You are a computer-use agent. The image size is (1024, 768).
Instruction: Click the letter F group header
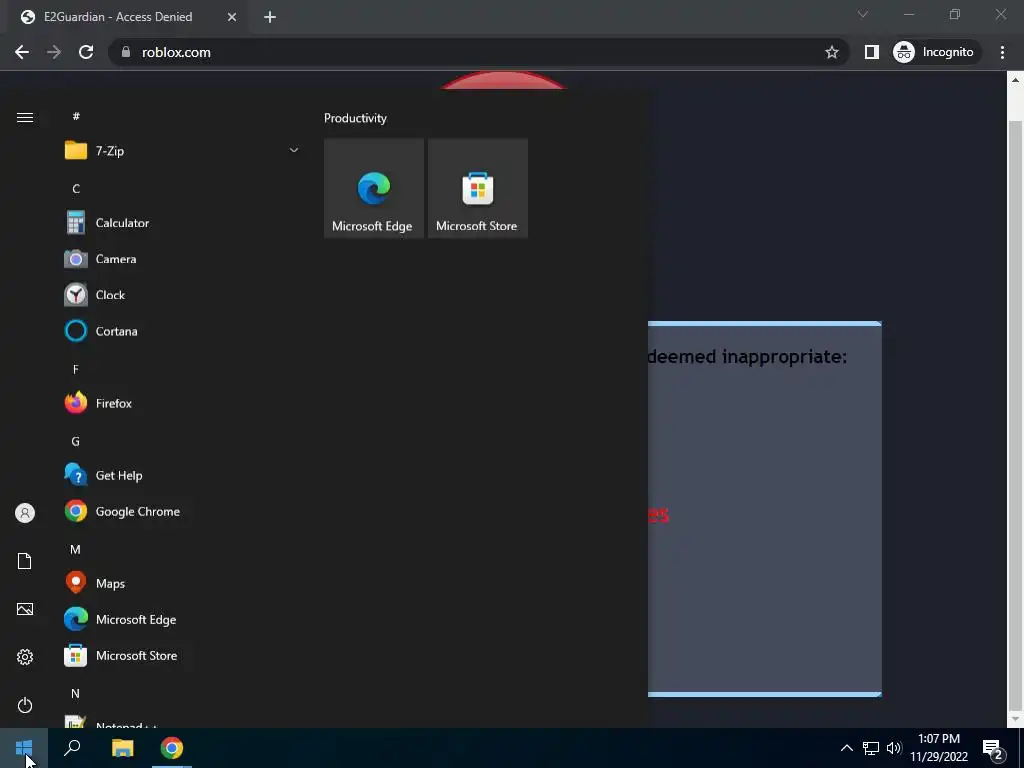pos(76,370)
